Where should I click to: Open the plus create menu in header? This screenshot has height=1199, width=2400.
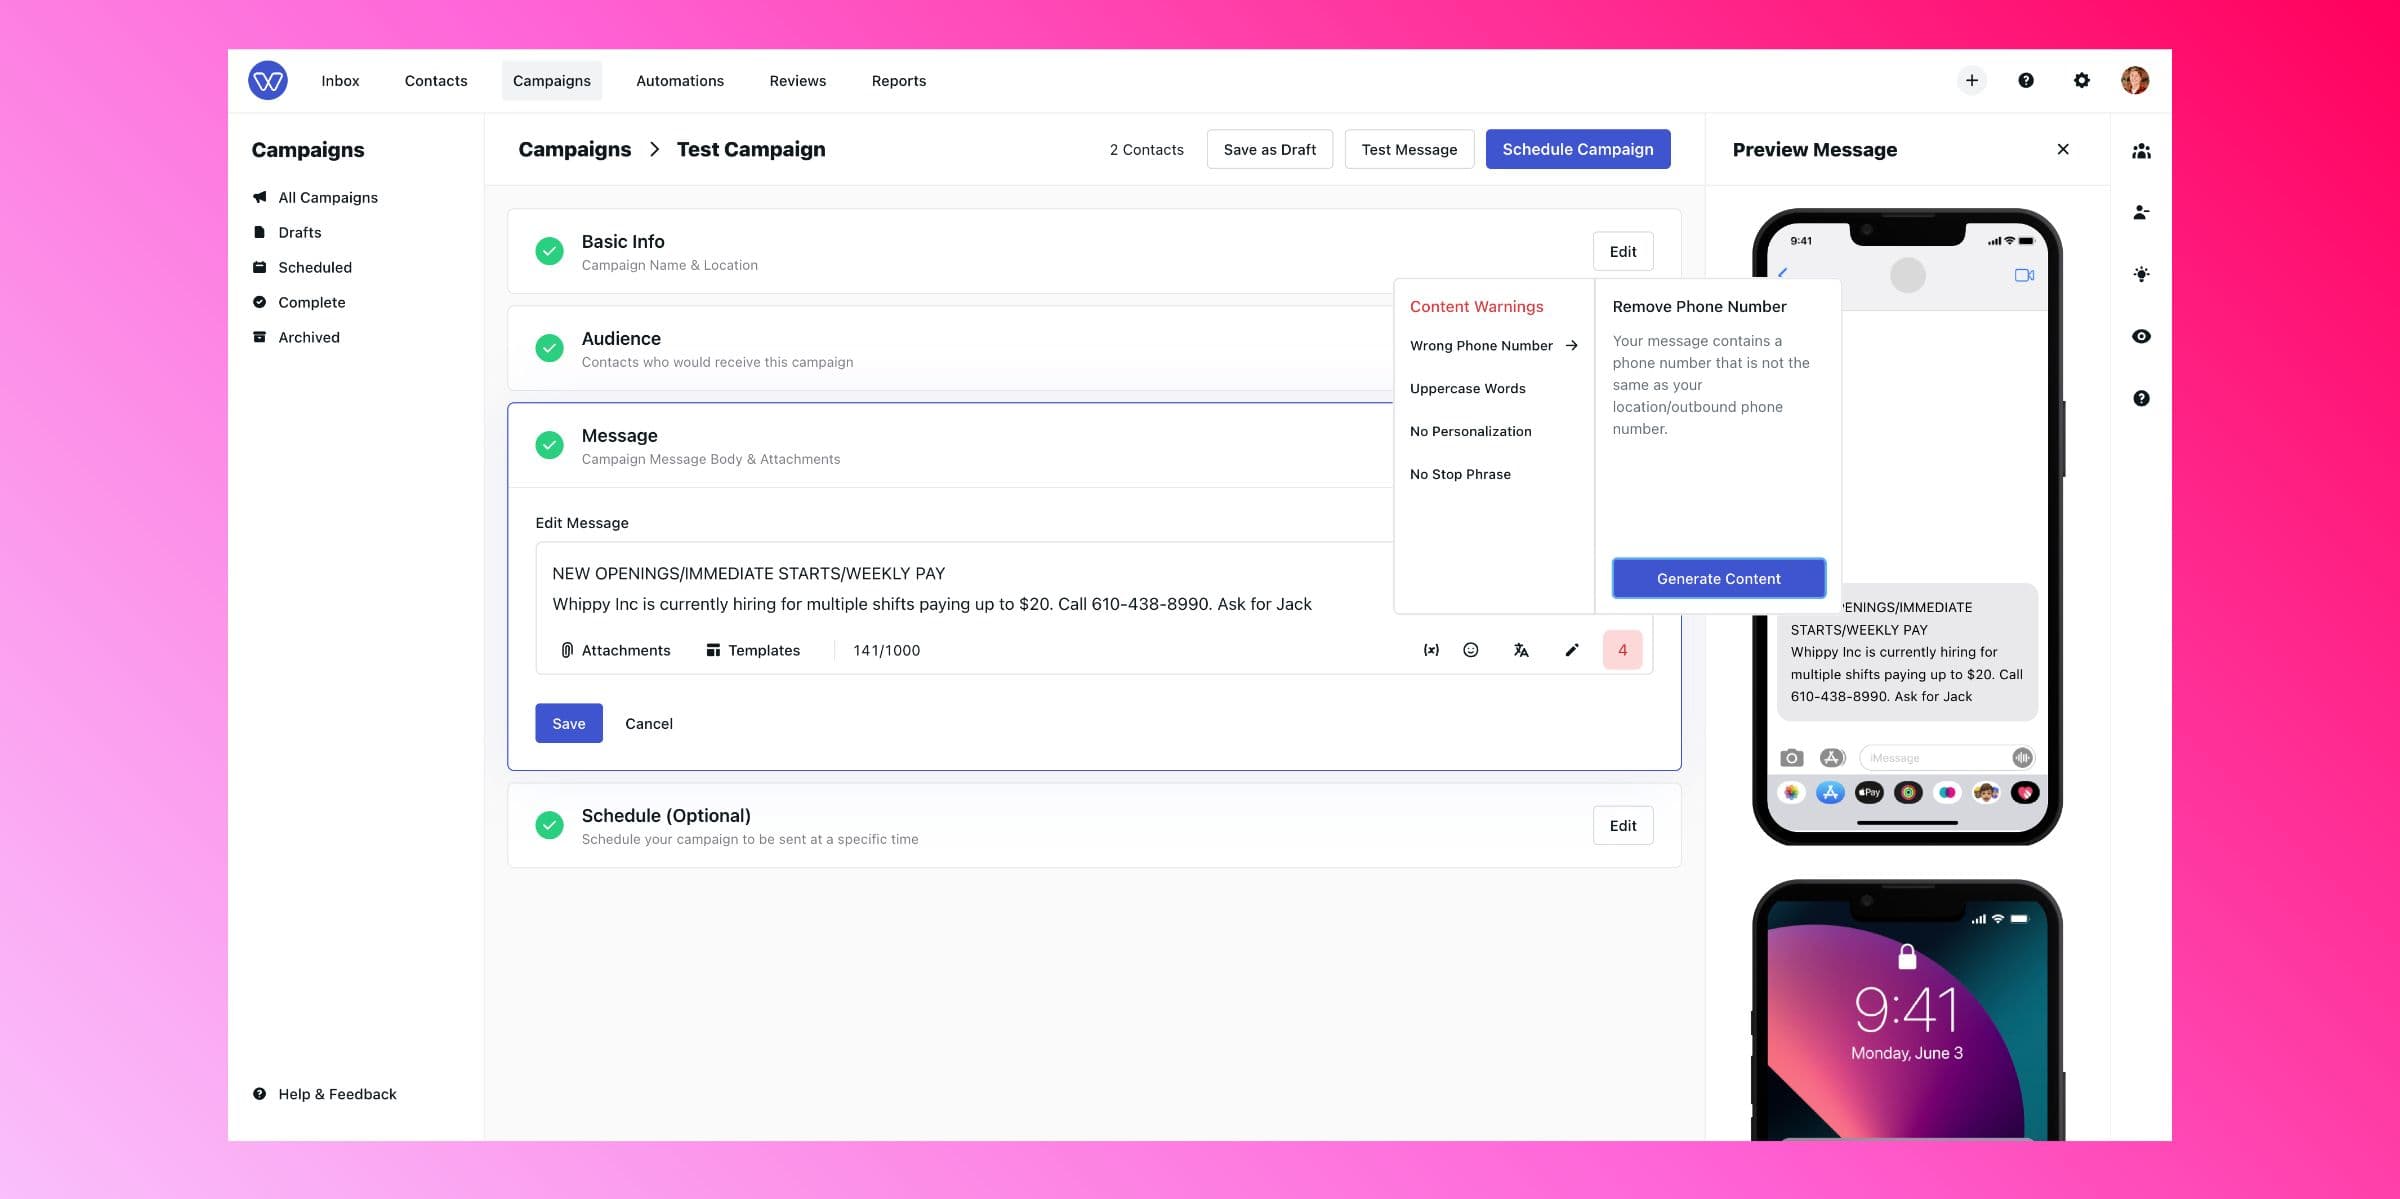1971,81
